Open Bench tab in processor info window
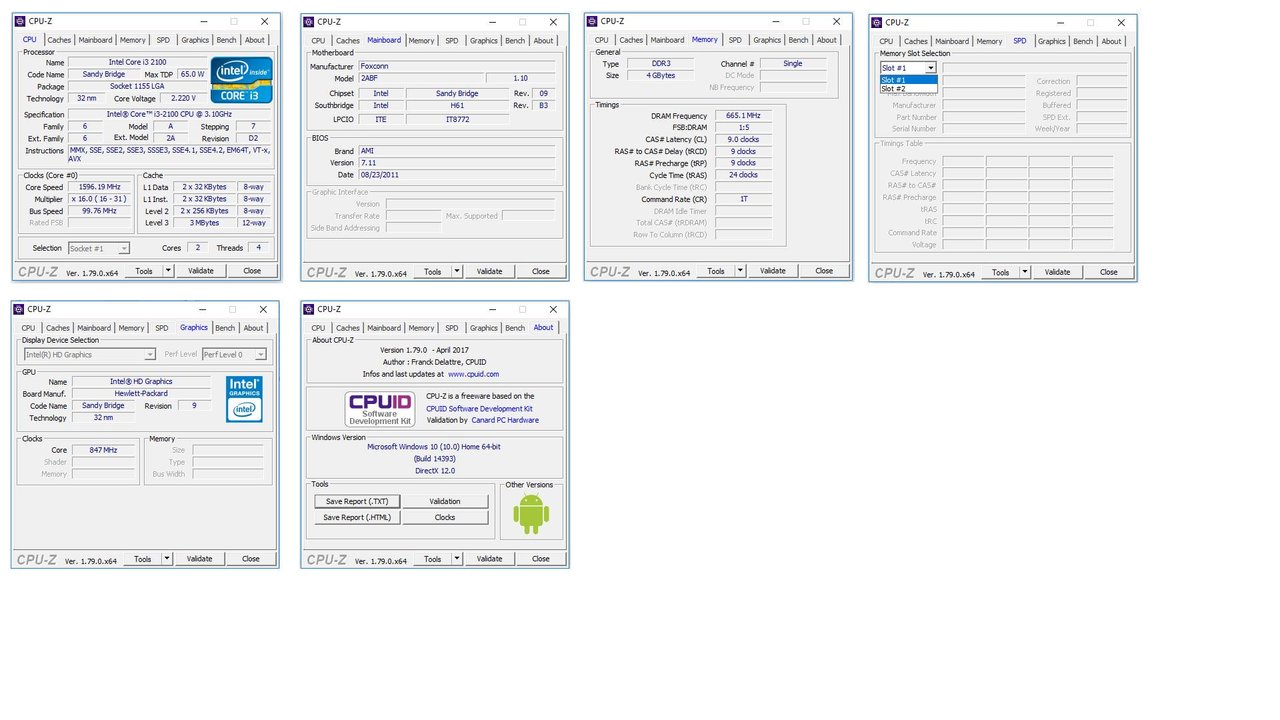The image size is (1280, 720). pyautogui.click(x=226, y=40)
